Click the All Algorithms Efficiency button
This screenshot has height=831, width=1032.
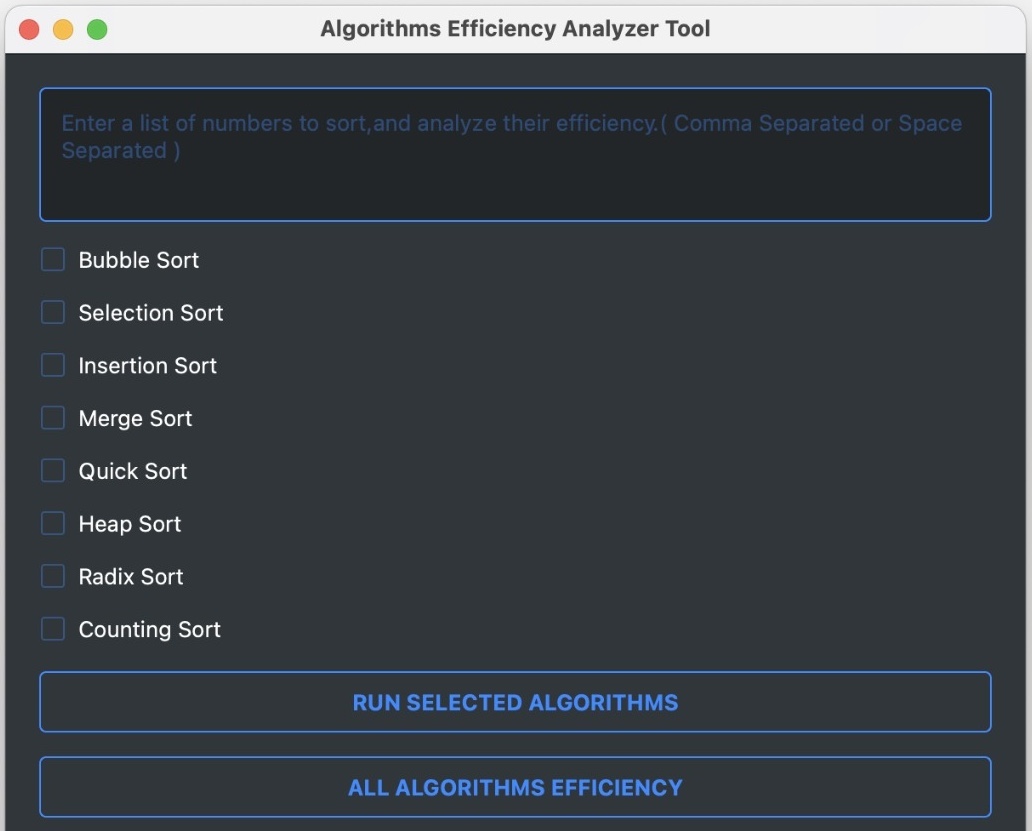[516, 787]
